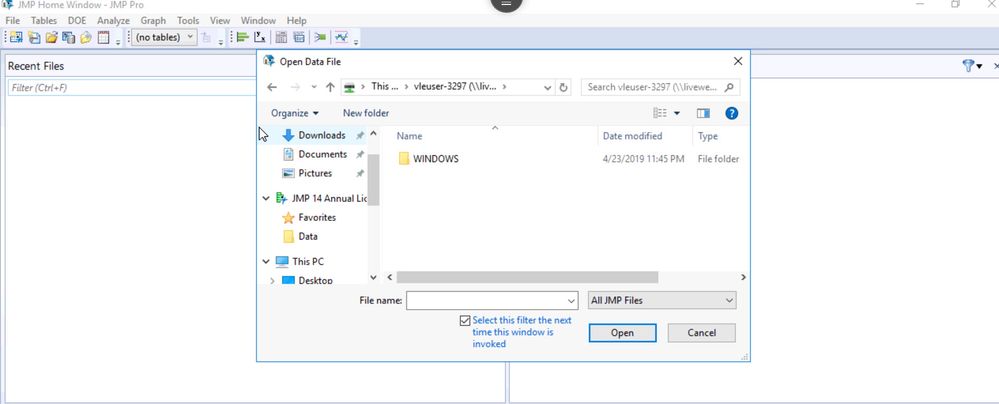The image size is (999, 404).
Task: Click the horizontal scrollbar thumb in file list
Action: 527,277
